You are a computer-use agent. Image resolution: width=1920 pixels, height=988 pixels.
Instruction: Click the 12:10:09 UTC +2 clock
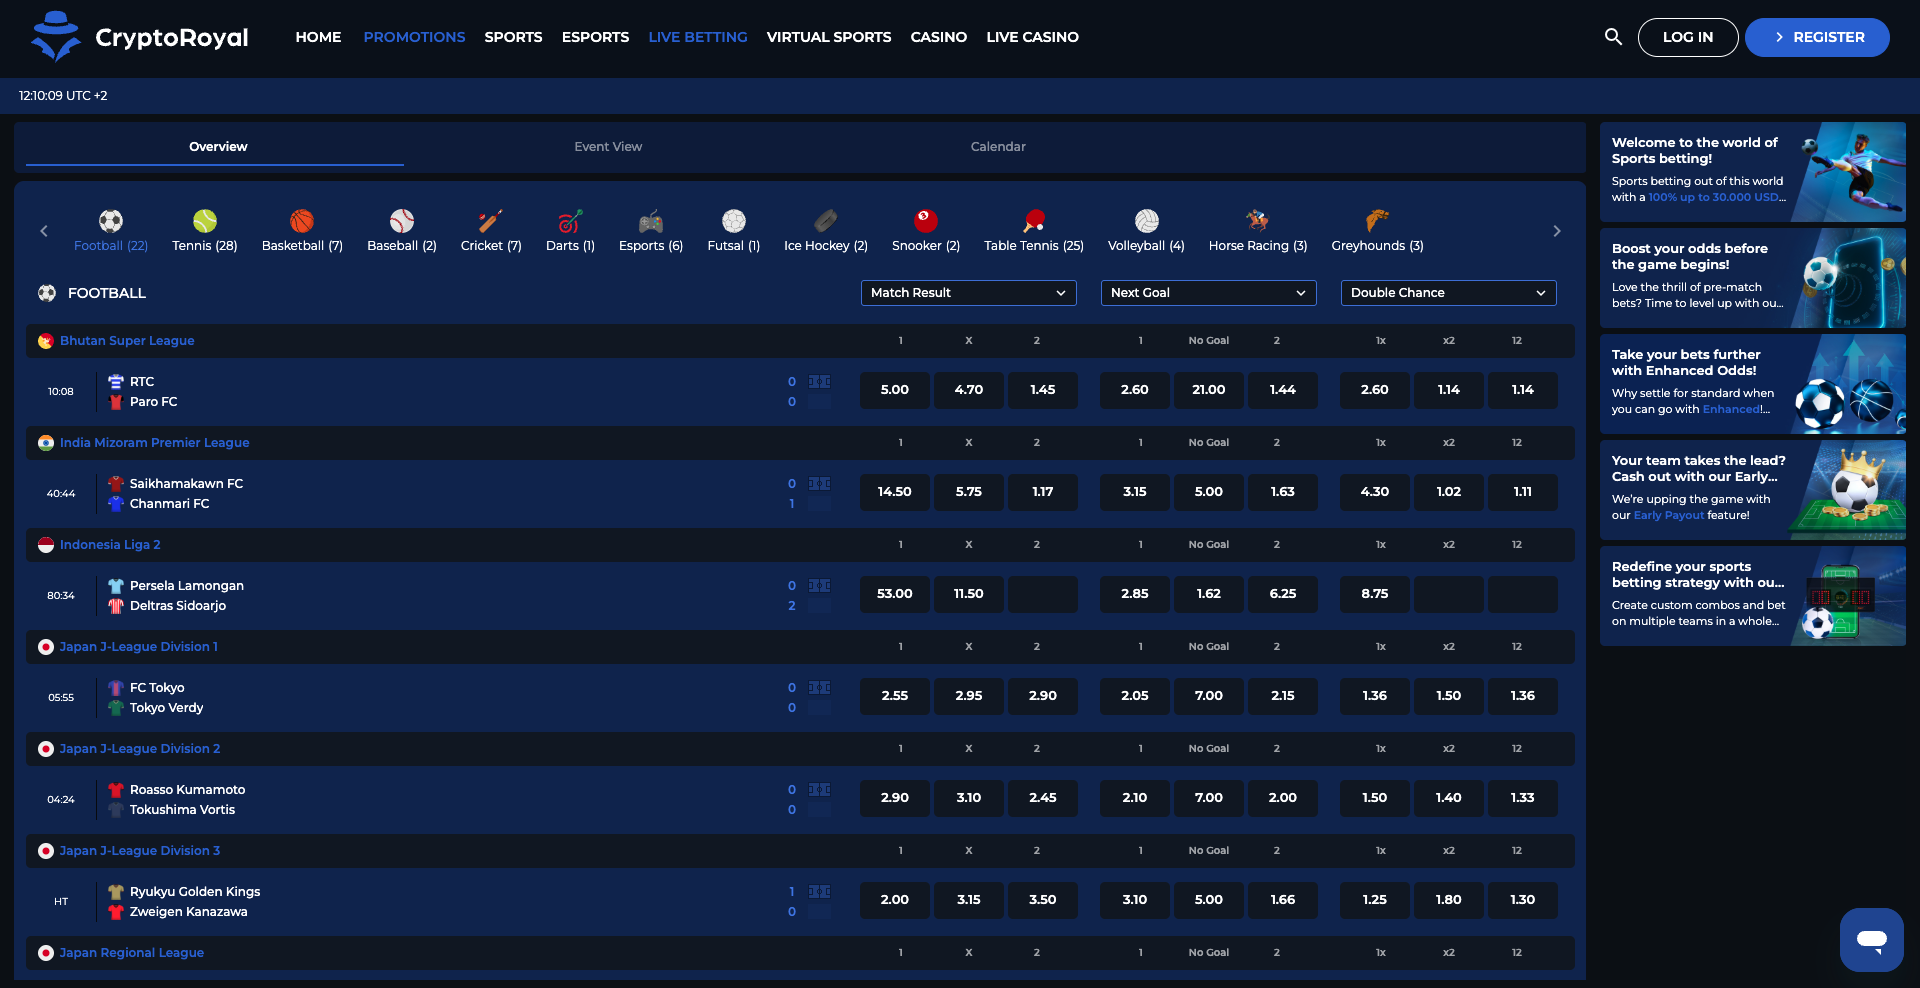pos(63,96)
